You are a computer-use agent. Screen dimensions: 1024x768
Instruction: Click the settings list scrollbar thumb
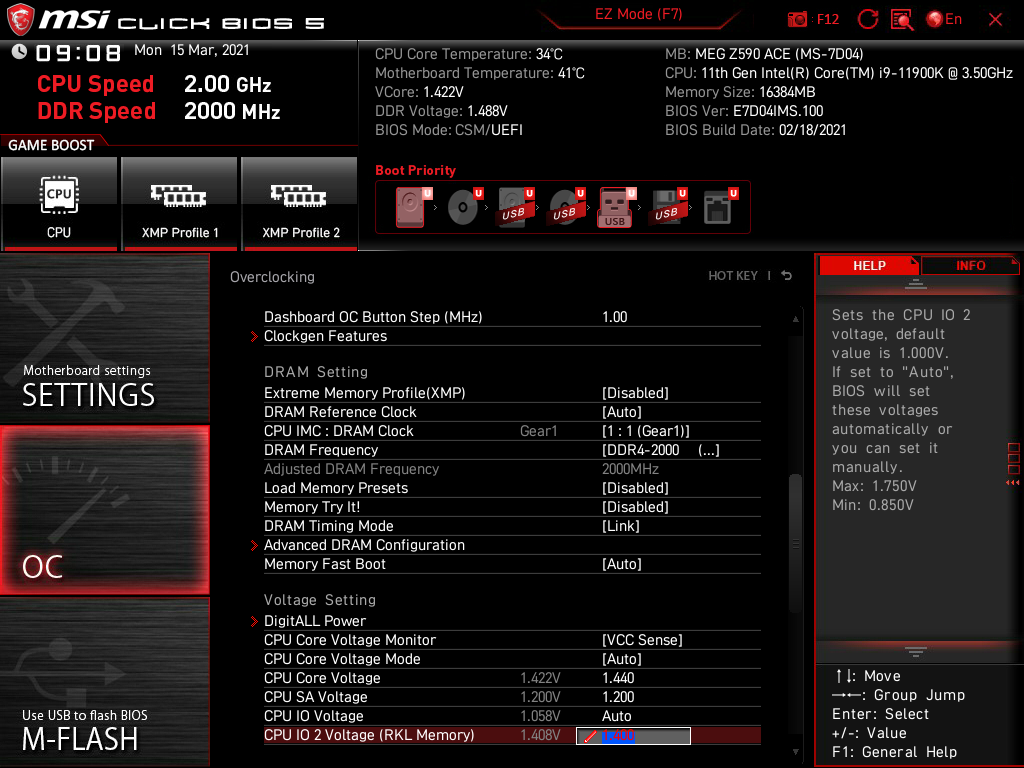point(795,543)
